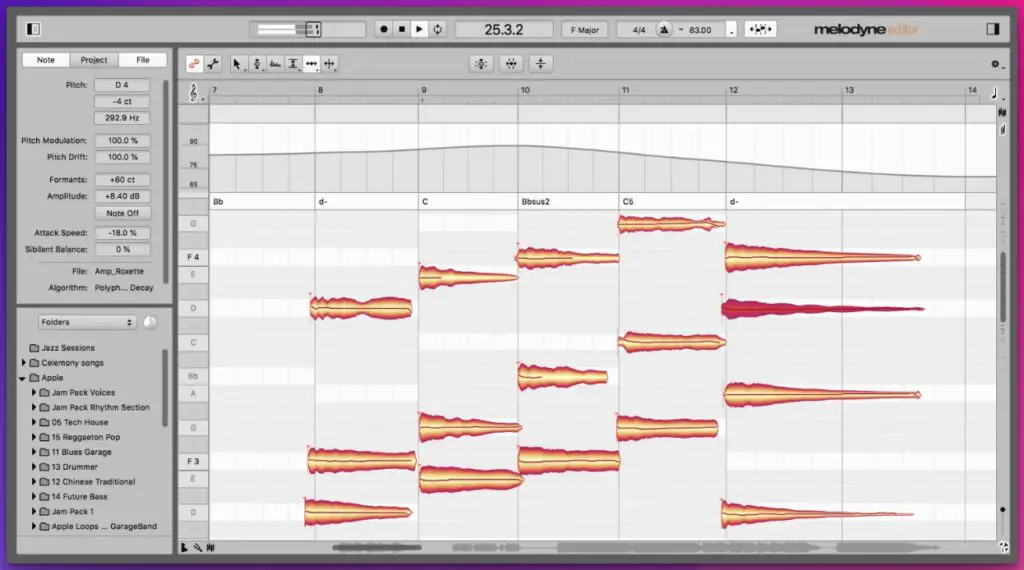The height and width of the screenshot is (570, 1024).
Task: Click the Stop button
Action: click(x=402, y=29)
